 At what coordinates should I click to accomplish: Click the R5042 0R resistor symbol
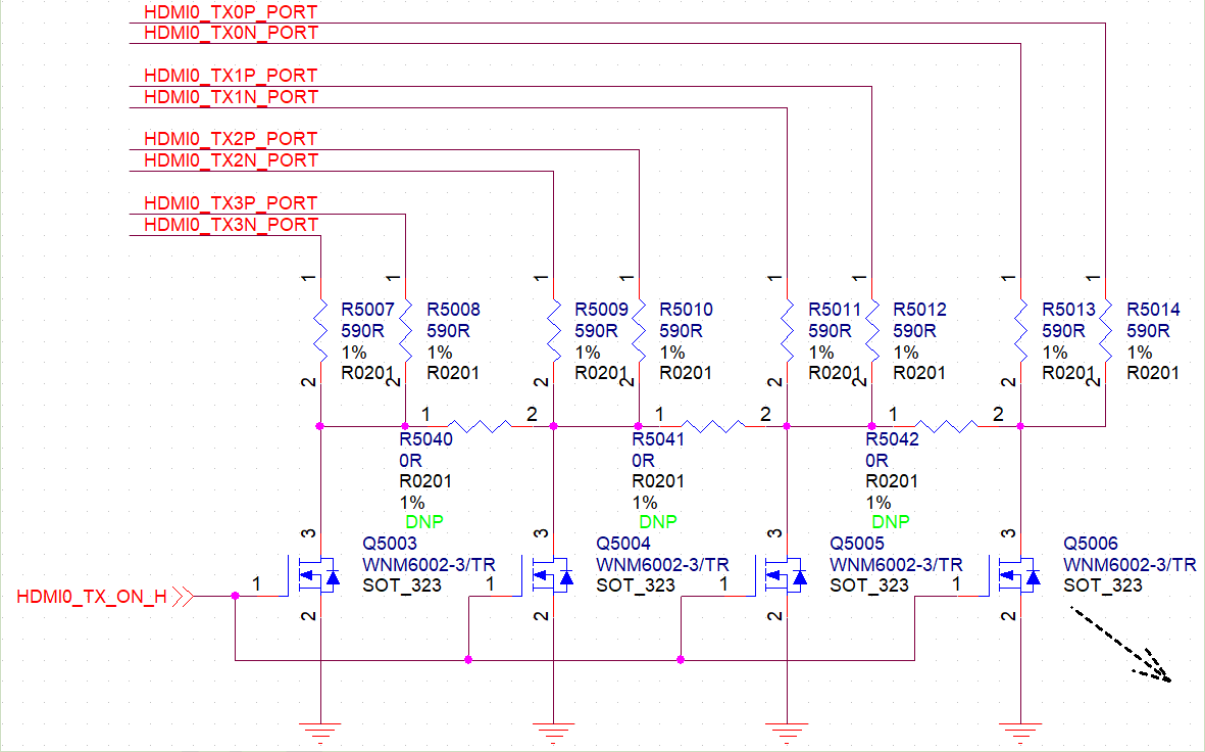(x=945, y=426)
